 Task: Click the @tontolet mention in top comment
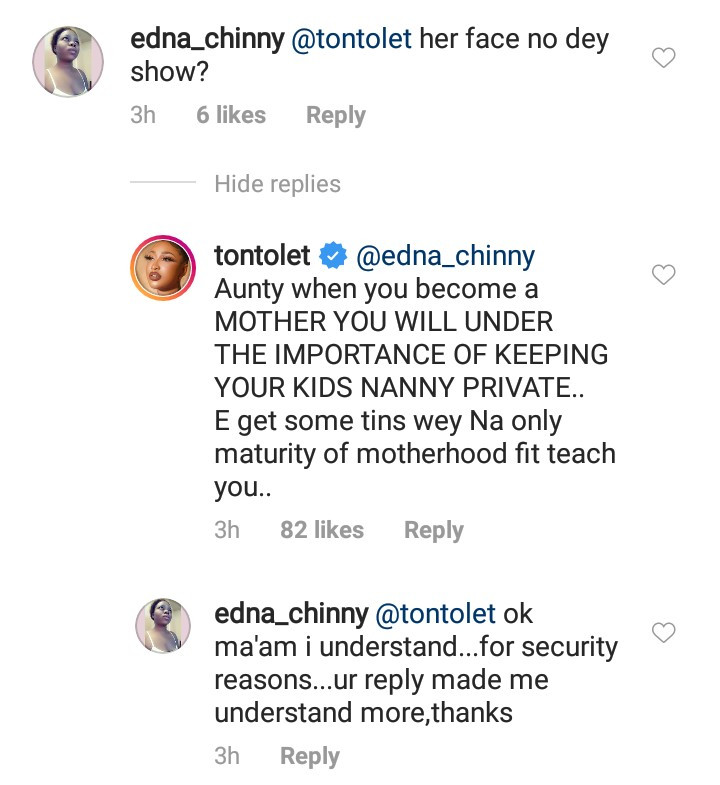(x=352, y=42)
